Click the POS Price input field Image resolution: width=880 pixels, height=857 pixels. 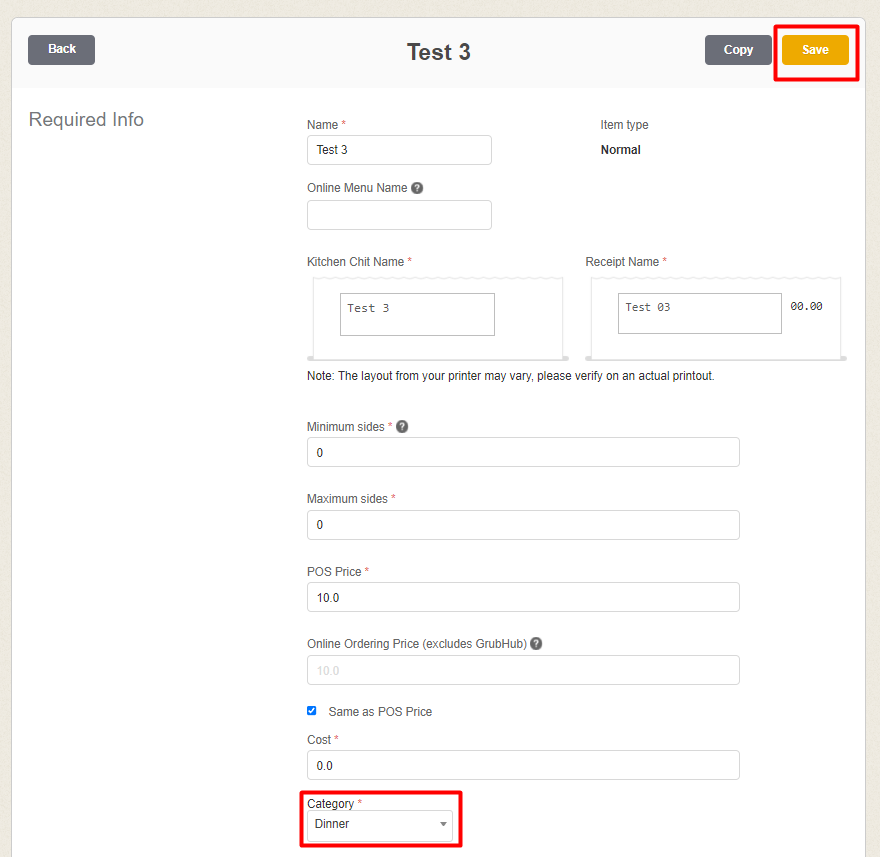(523, 597)
